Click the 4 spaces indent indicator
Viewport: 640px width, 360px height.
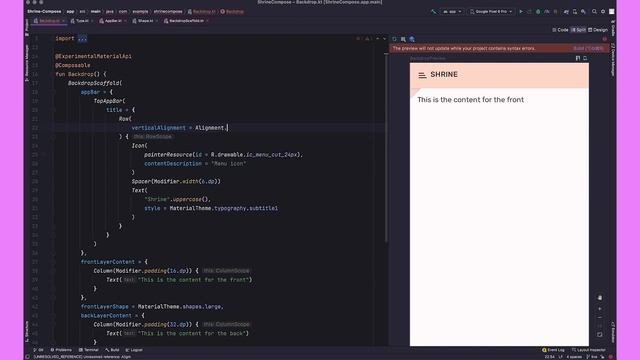coord(574,357)
